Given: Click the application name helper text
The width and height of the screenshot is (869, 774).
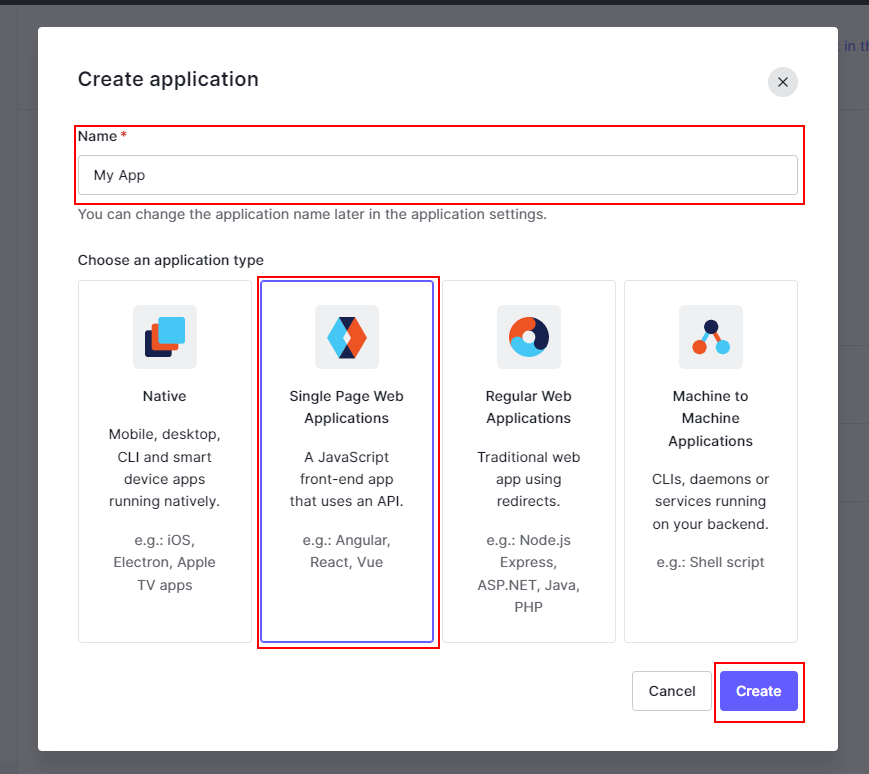Looking at the screenshot, I should tap(312, 214).
